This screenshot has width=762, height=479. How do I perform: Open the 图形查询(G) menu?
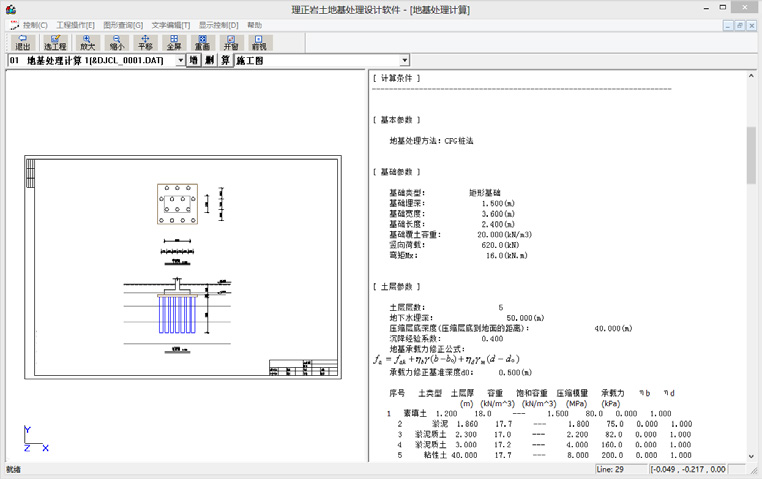pyautogui.click(x=123, y=25)
